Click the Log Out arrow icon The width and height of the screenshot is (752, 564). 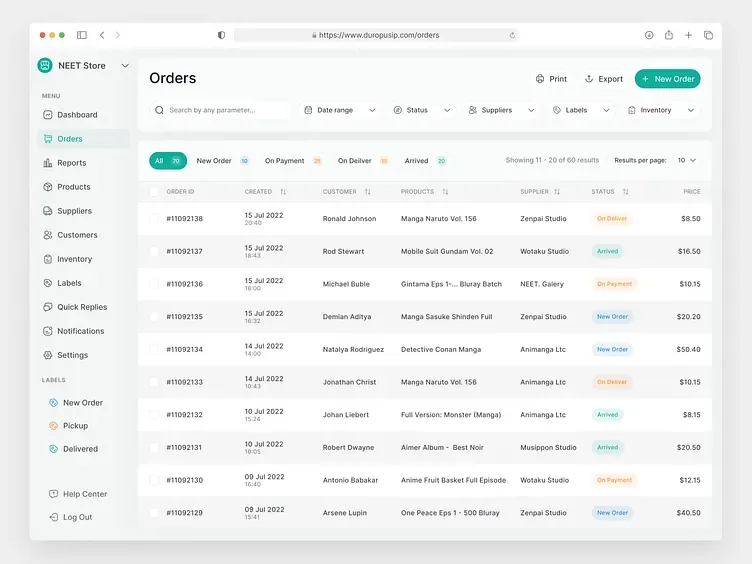coord(53,517)
